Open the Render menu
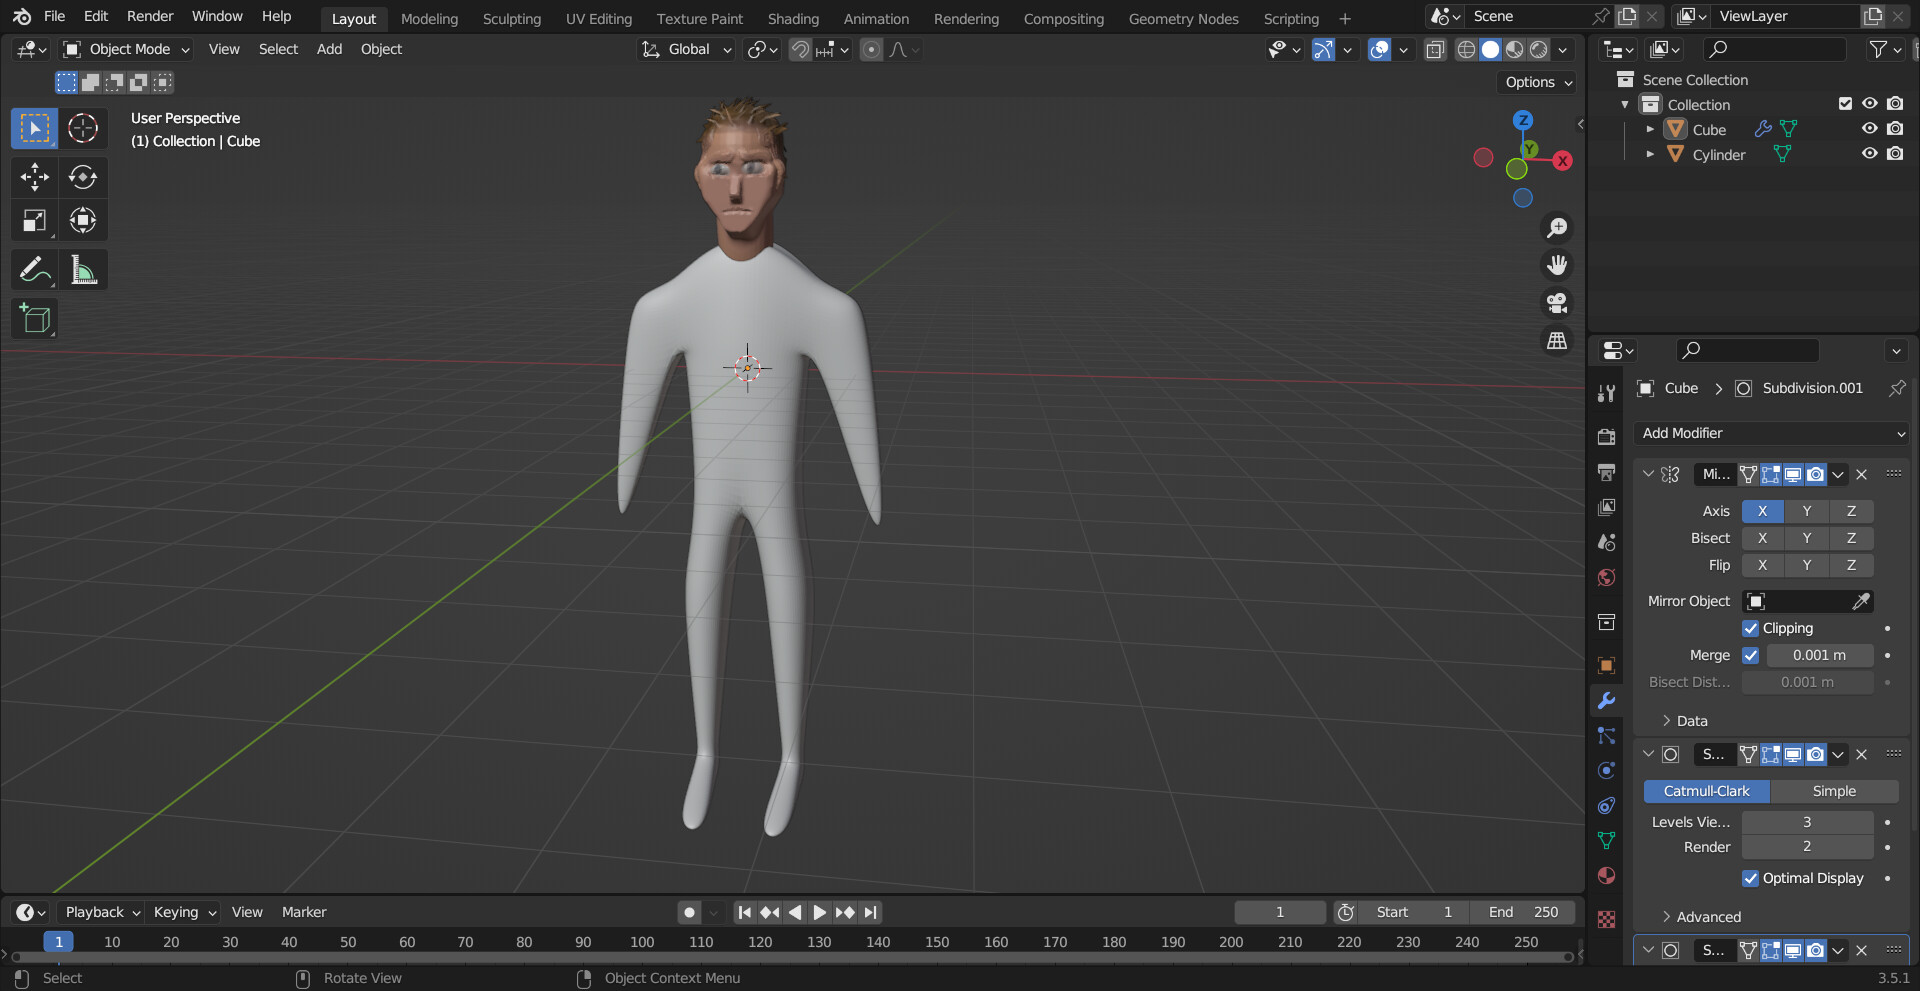This screenshot has width=1920, height=991. click(x=149, y=16)
